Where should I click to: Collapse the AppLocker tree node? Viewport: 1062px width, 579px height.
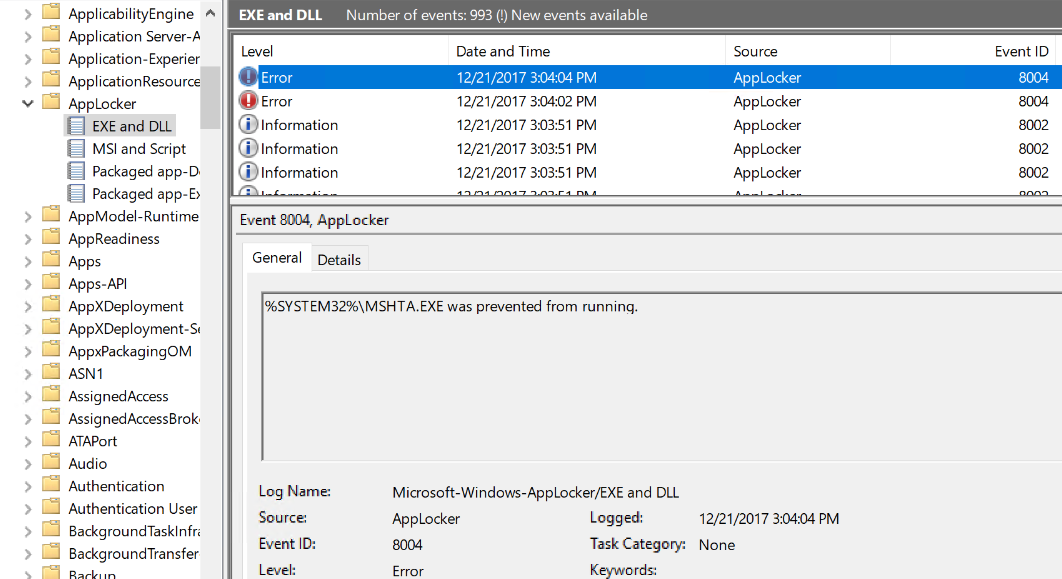[27, 104]
